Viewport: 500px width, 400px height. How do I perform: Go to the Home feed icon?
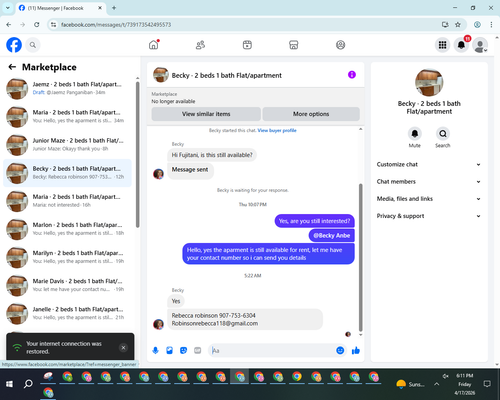(x=154, y=45)
